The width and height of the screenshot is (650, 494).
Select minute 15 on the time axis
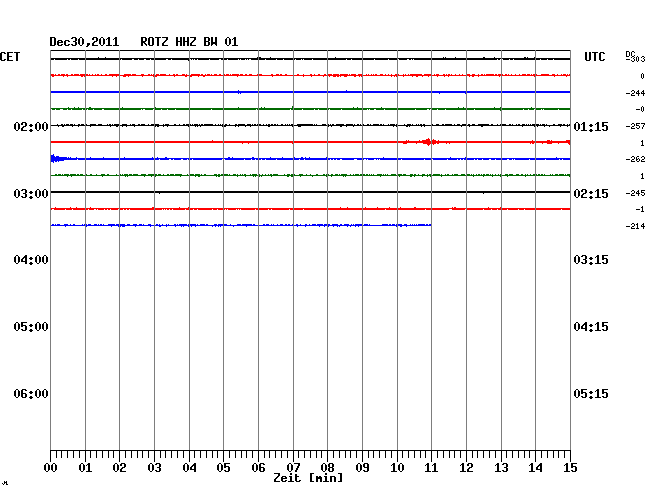point(570,468)
